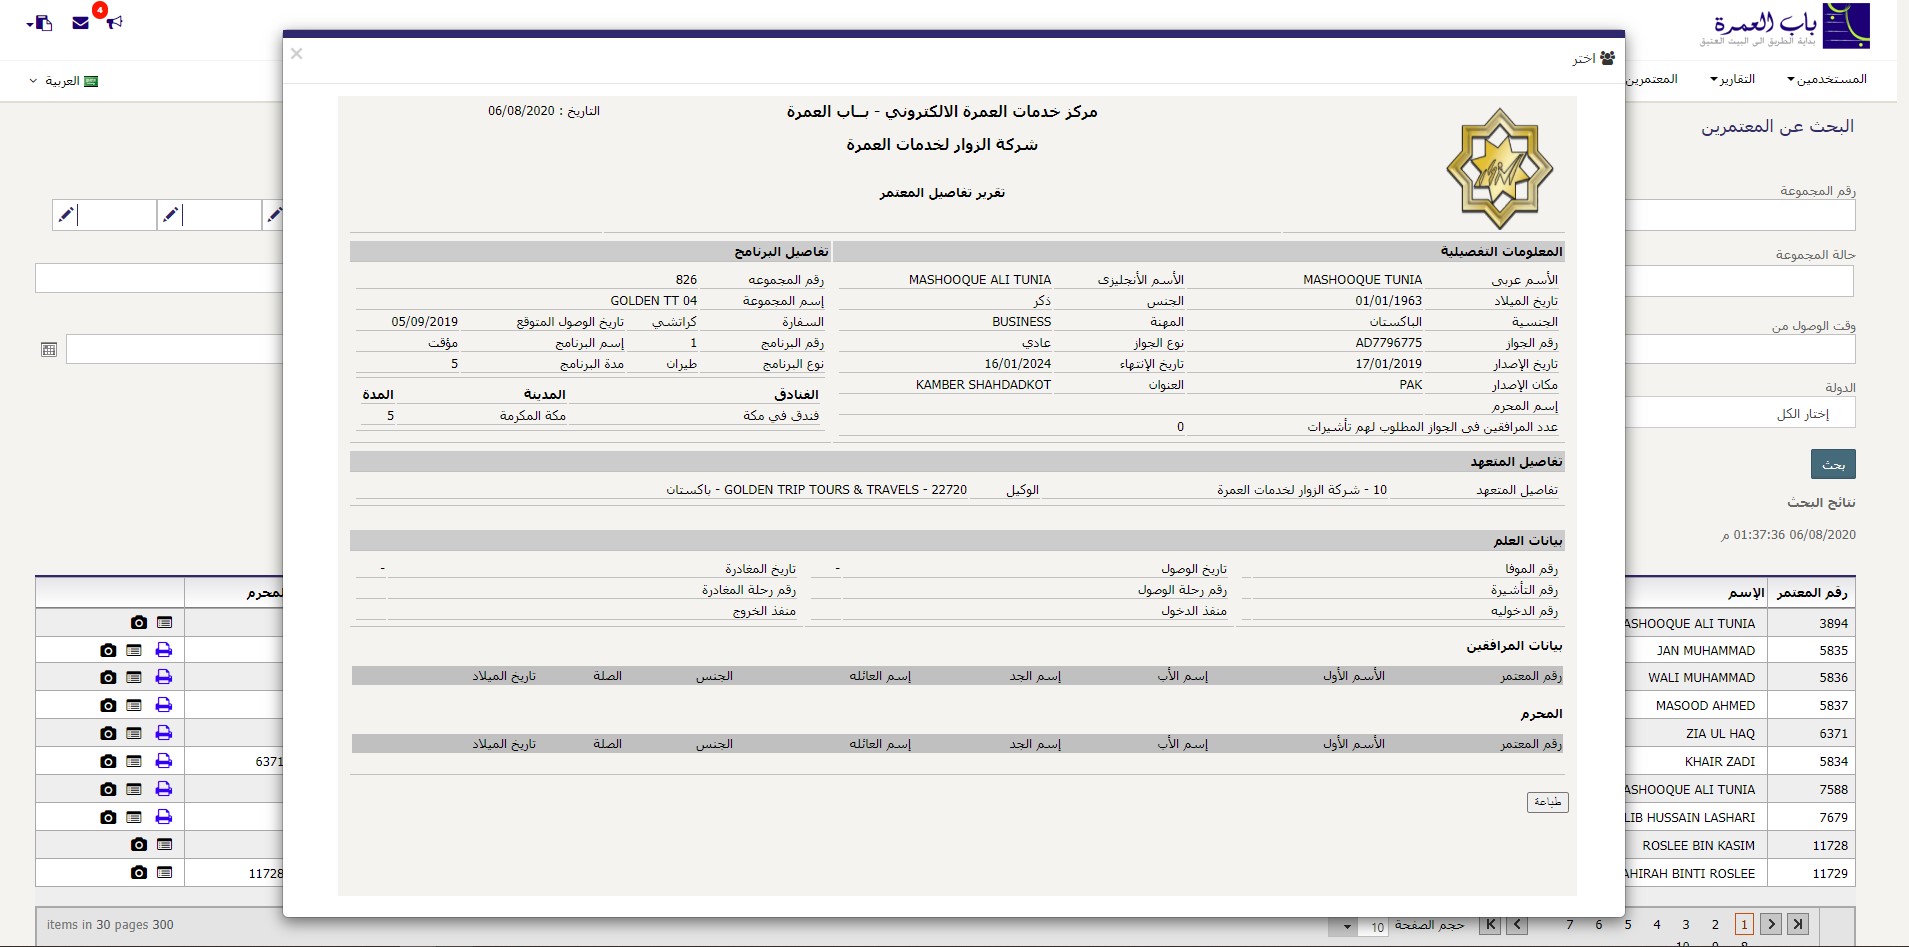Open details icon for KHAIR ZADI row
This screenshot has height=947, width=1909.
pyautogui.click(x=134, y=761)
